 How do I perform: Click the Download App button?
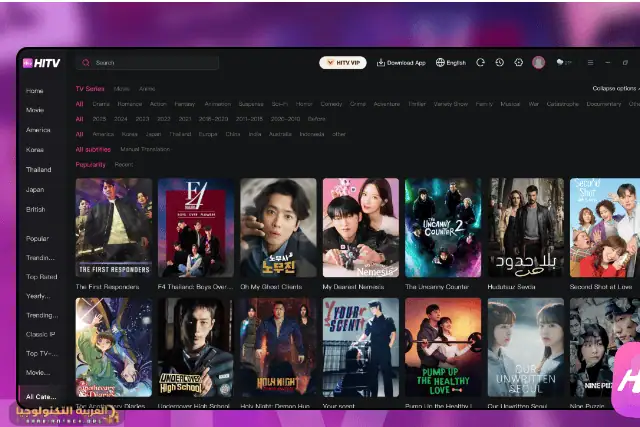point(401,62)
